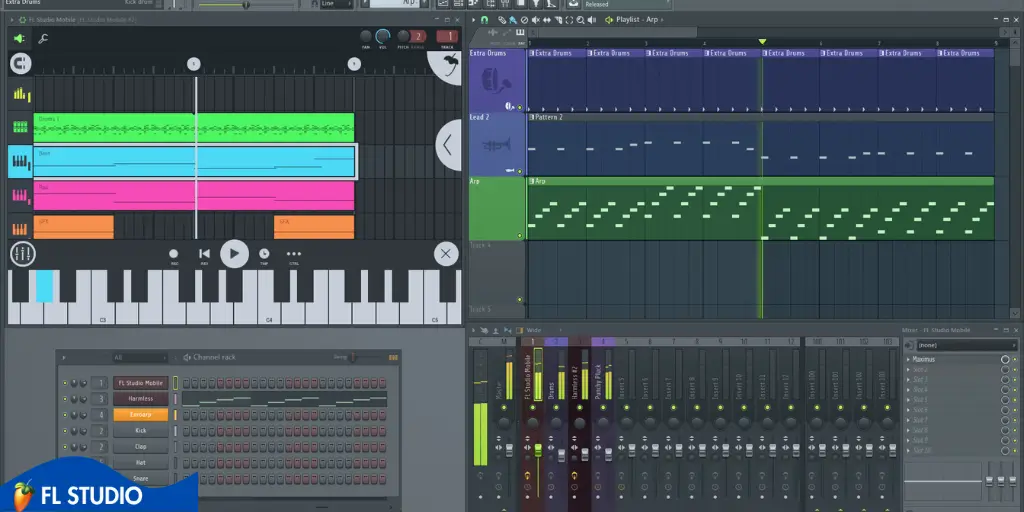Viewport: 1024px width, 512px height.
Task: Select the Clap channel button
Action: coord(140,447)
